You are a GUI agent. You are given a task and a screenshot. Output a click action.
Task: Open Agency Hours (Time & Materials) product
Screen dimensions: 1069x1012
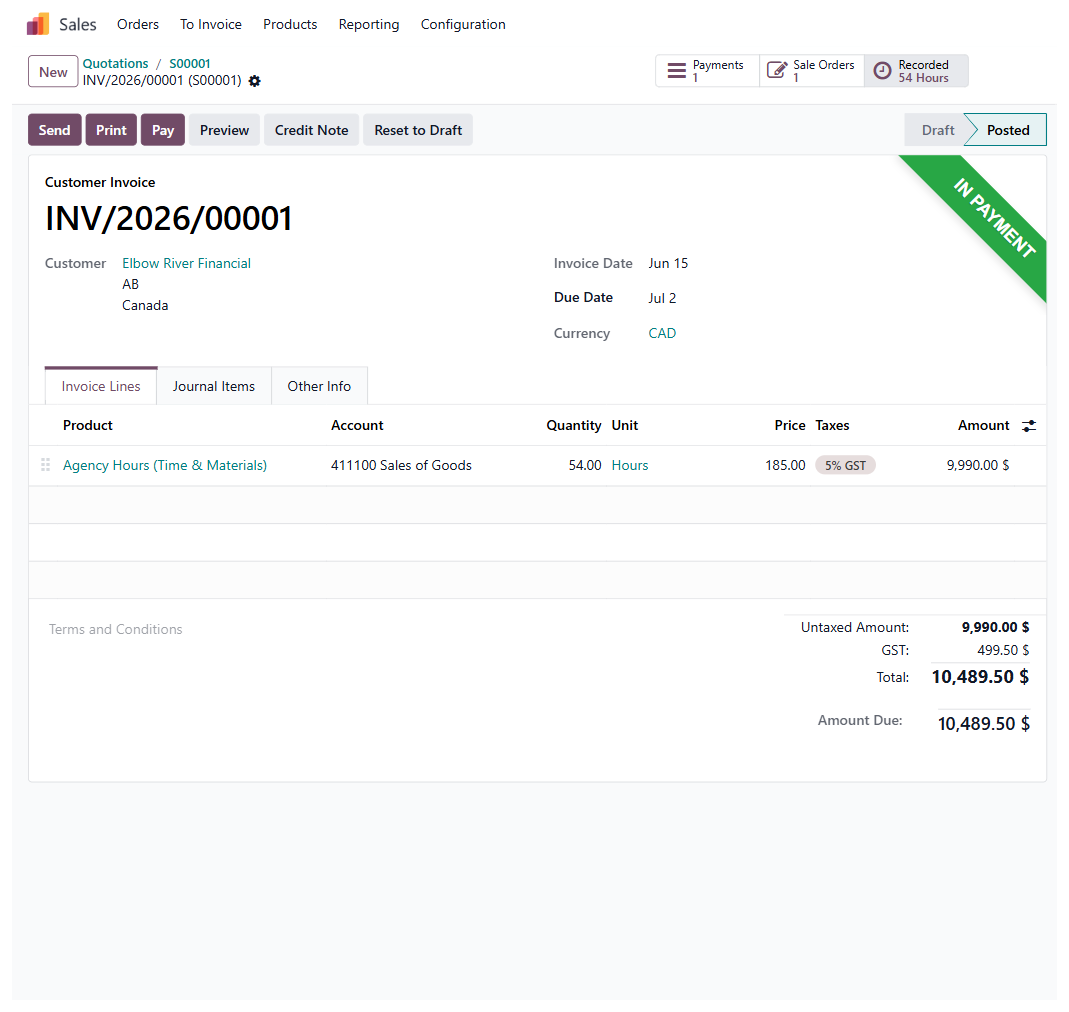click(165, 465)
